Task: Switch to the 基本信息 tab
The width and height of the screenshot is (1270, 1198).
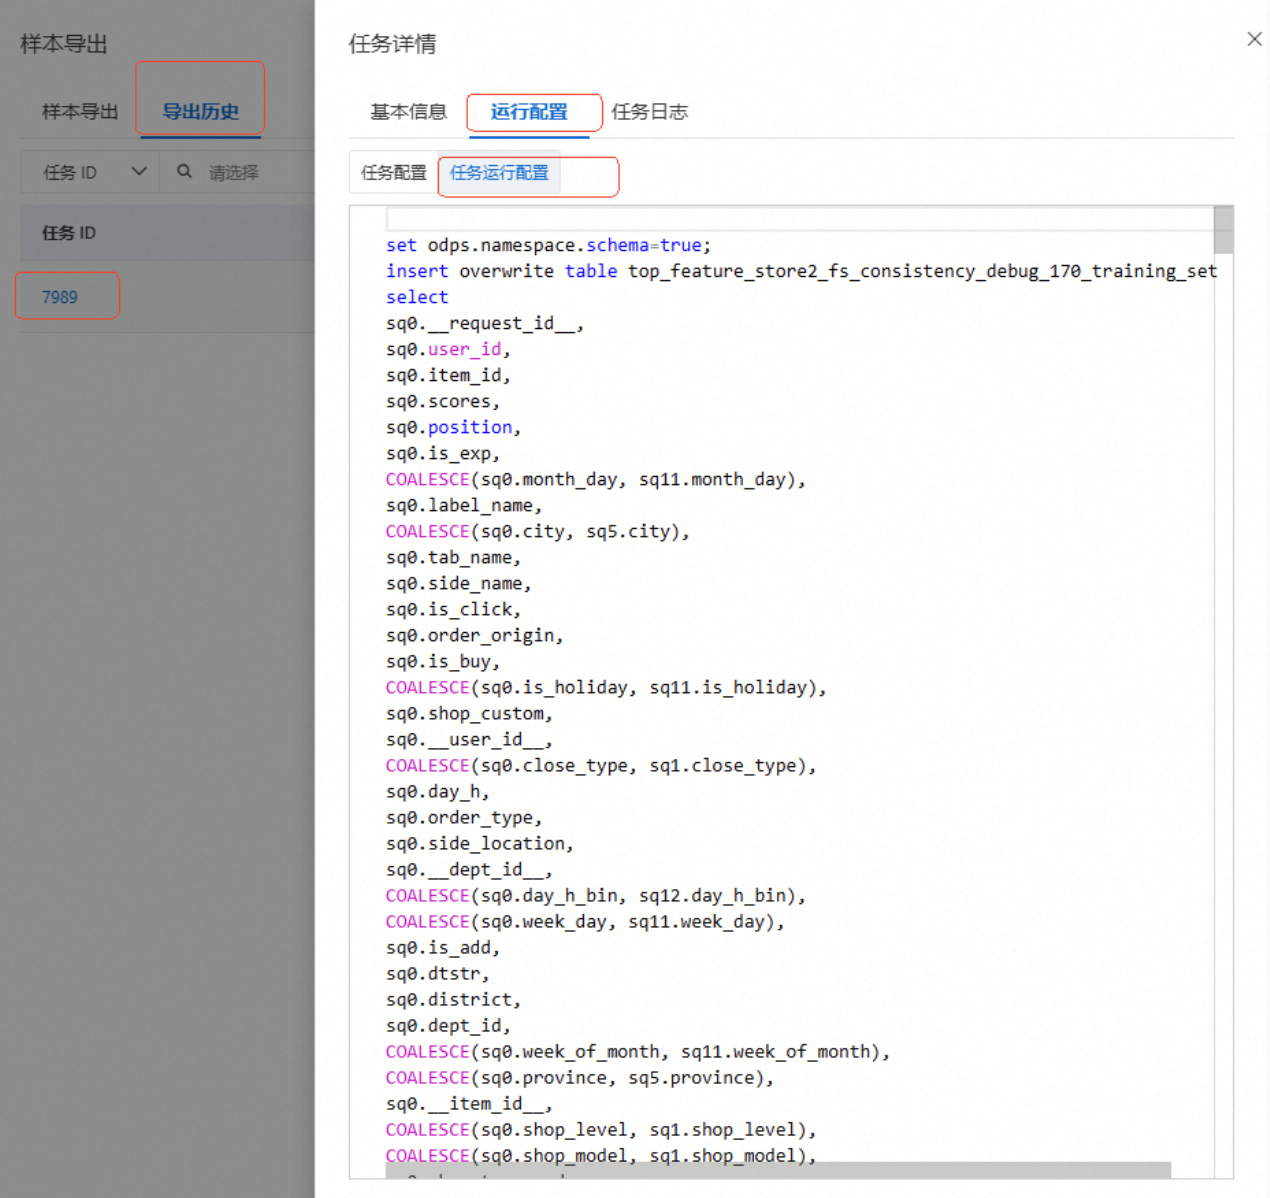Action: 408,112
